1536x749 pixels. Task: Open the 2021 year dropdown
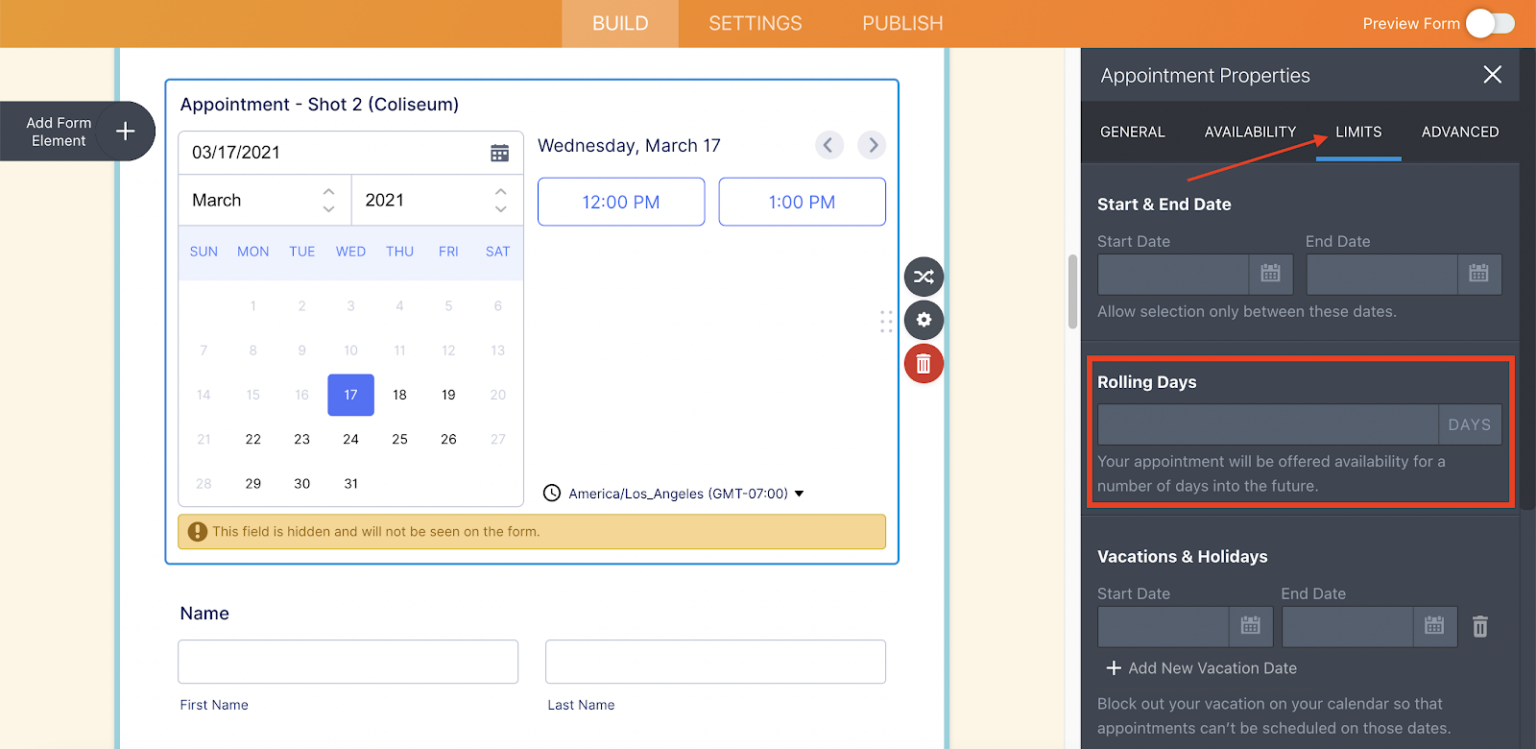click(436, 200)
